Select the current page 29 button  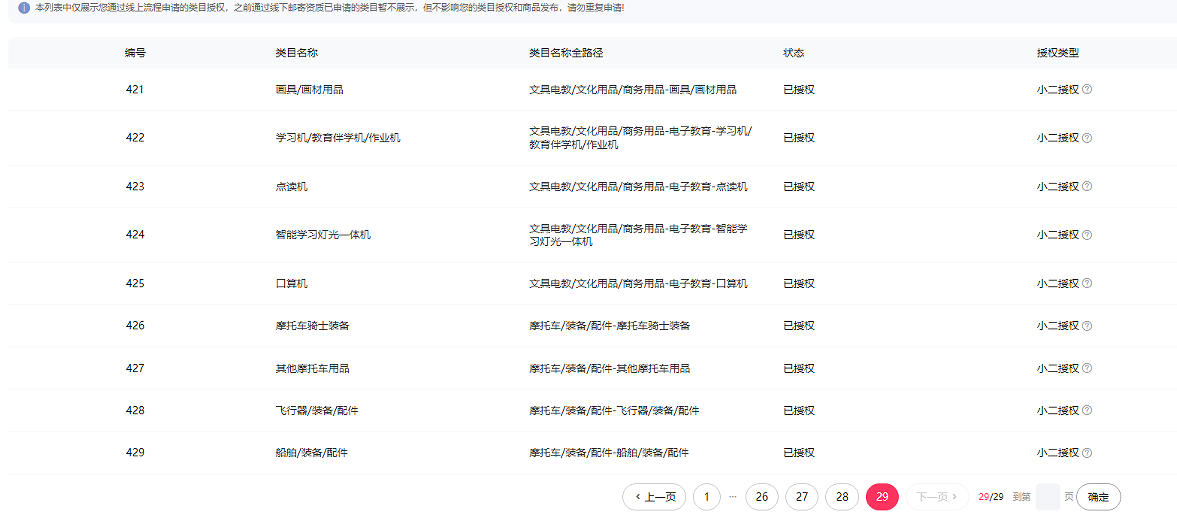(x=881, y=497)
